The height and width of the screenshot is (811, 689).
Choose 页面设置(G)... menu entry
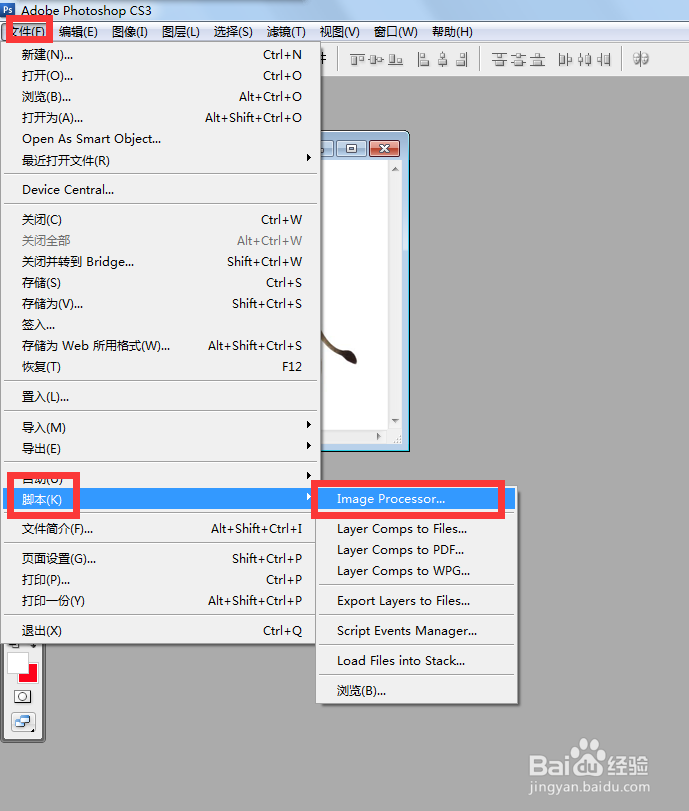(161, 559)
